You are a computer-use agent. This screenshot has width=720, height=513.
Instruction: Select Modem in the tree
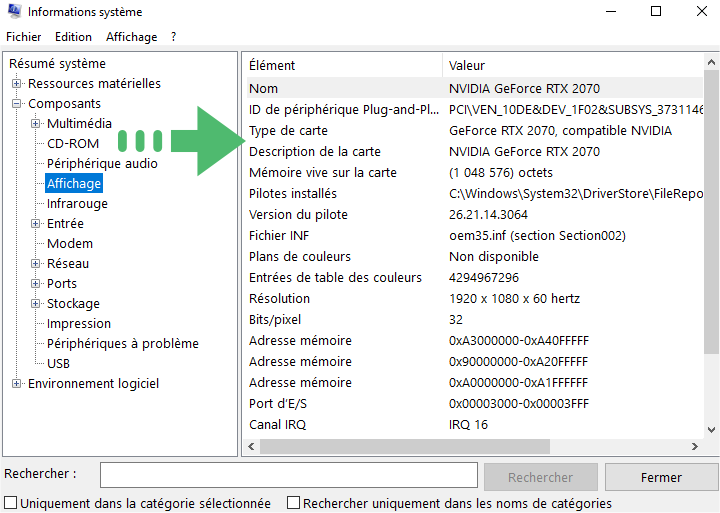coord(70,243)
